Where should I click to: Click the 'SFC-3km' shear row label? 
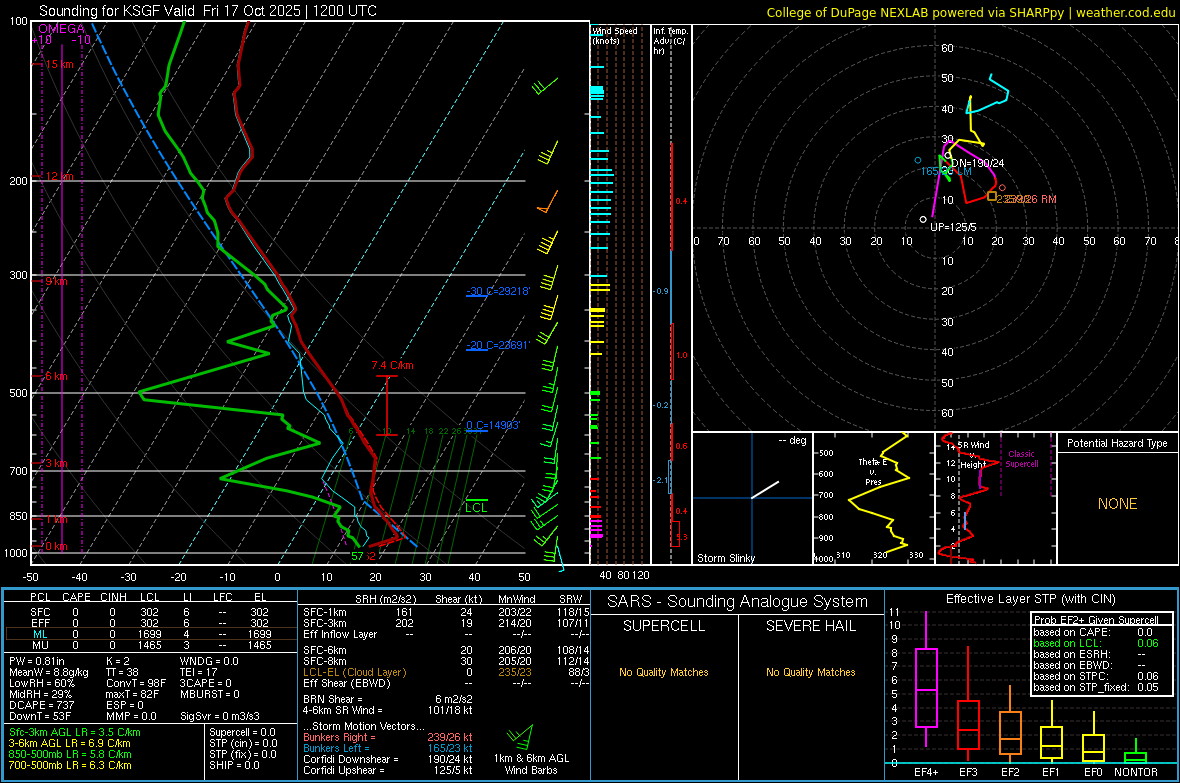(x=324, y=623)
